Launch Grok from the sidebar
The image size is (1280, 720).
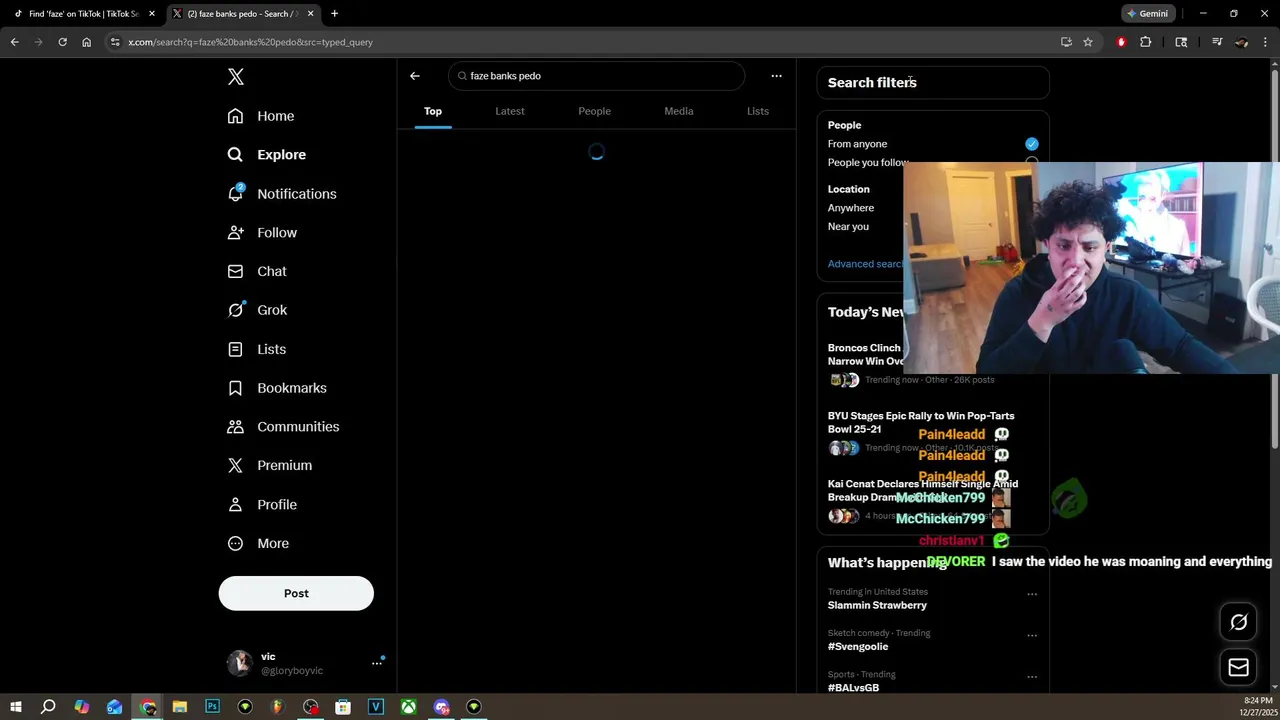(257, 310)
